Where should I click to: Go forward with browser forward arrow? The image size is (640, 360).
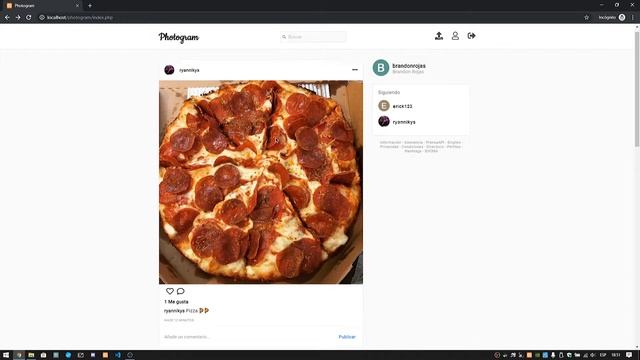(18, 18)
